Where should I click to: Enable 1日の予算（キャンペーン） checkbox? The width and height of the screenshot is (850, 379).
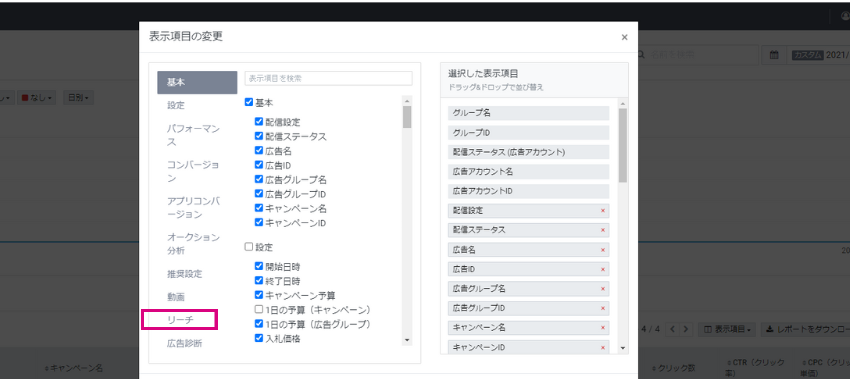pos(259,310)
